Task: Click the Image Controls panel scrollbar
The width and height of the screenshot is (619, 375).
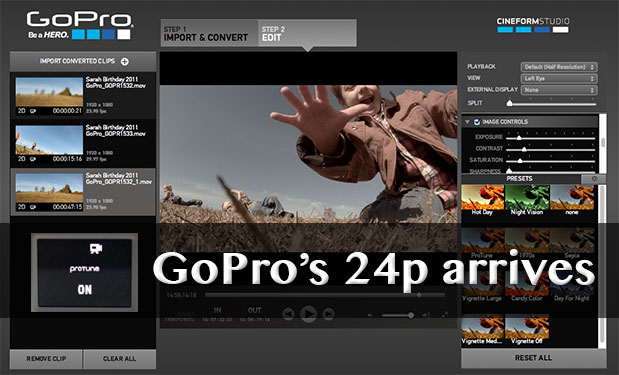Action: click(602, 143)
